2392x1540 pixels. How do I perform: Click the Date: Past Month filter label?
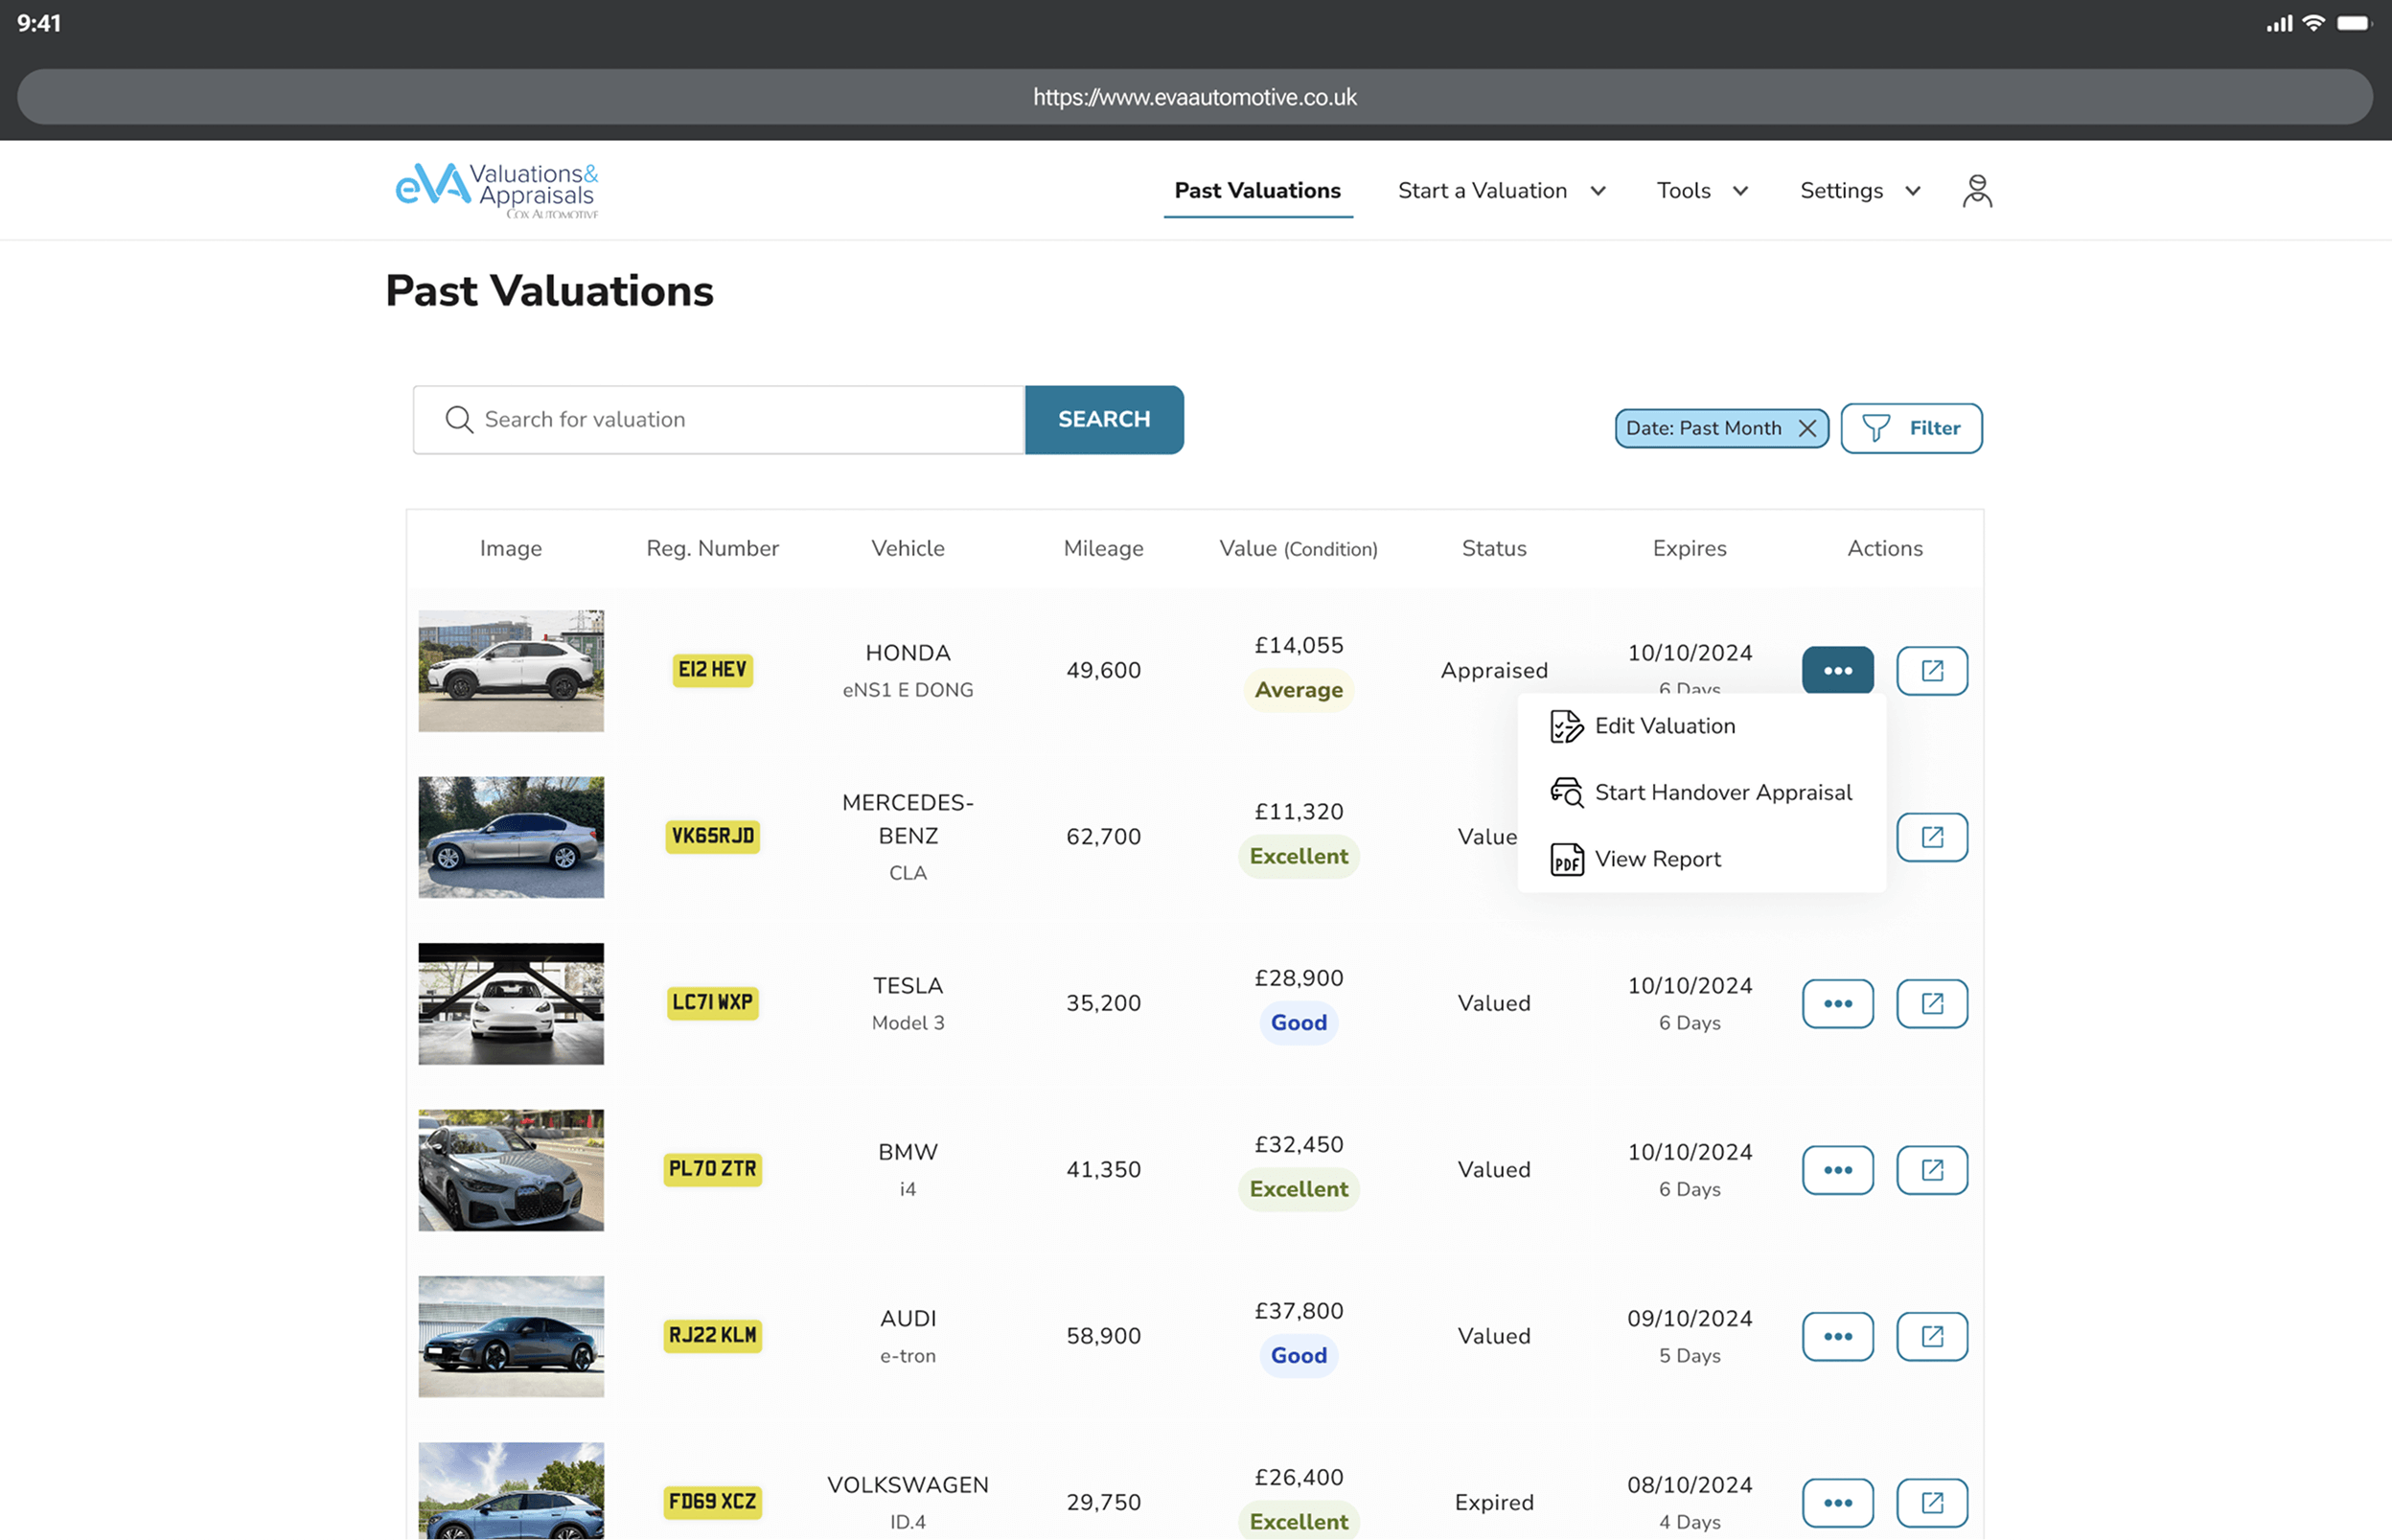1703,428
